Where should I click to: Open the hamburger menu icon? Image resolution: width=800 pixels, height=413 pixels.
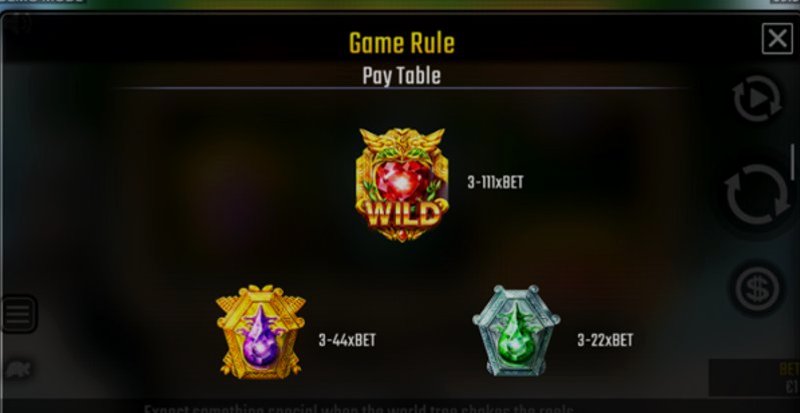(18, 314)
